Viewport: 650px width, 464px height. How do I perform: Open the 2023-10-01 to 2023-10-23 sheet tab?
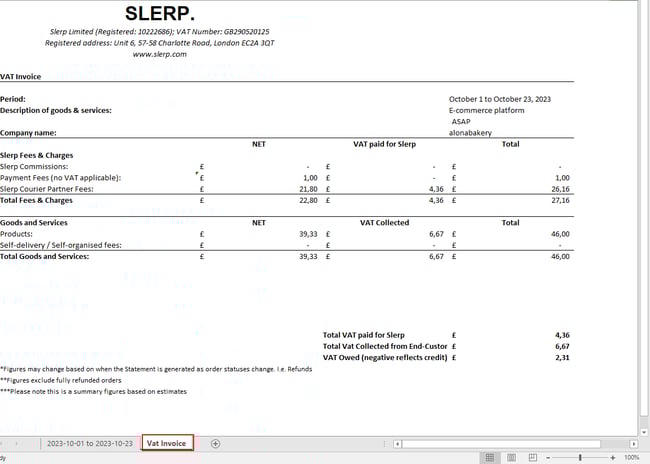pyautogui.click(x=90, y=444)
